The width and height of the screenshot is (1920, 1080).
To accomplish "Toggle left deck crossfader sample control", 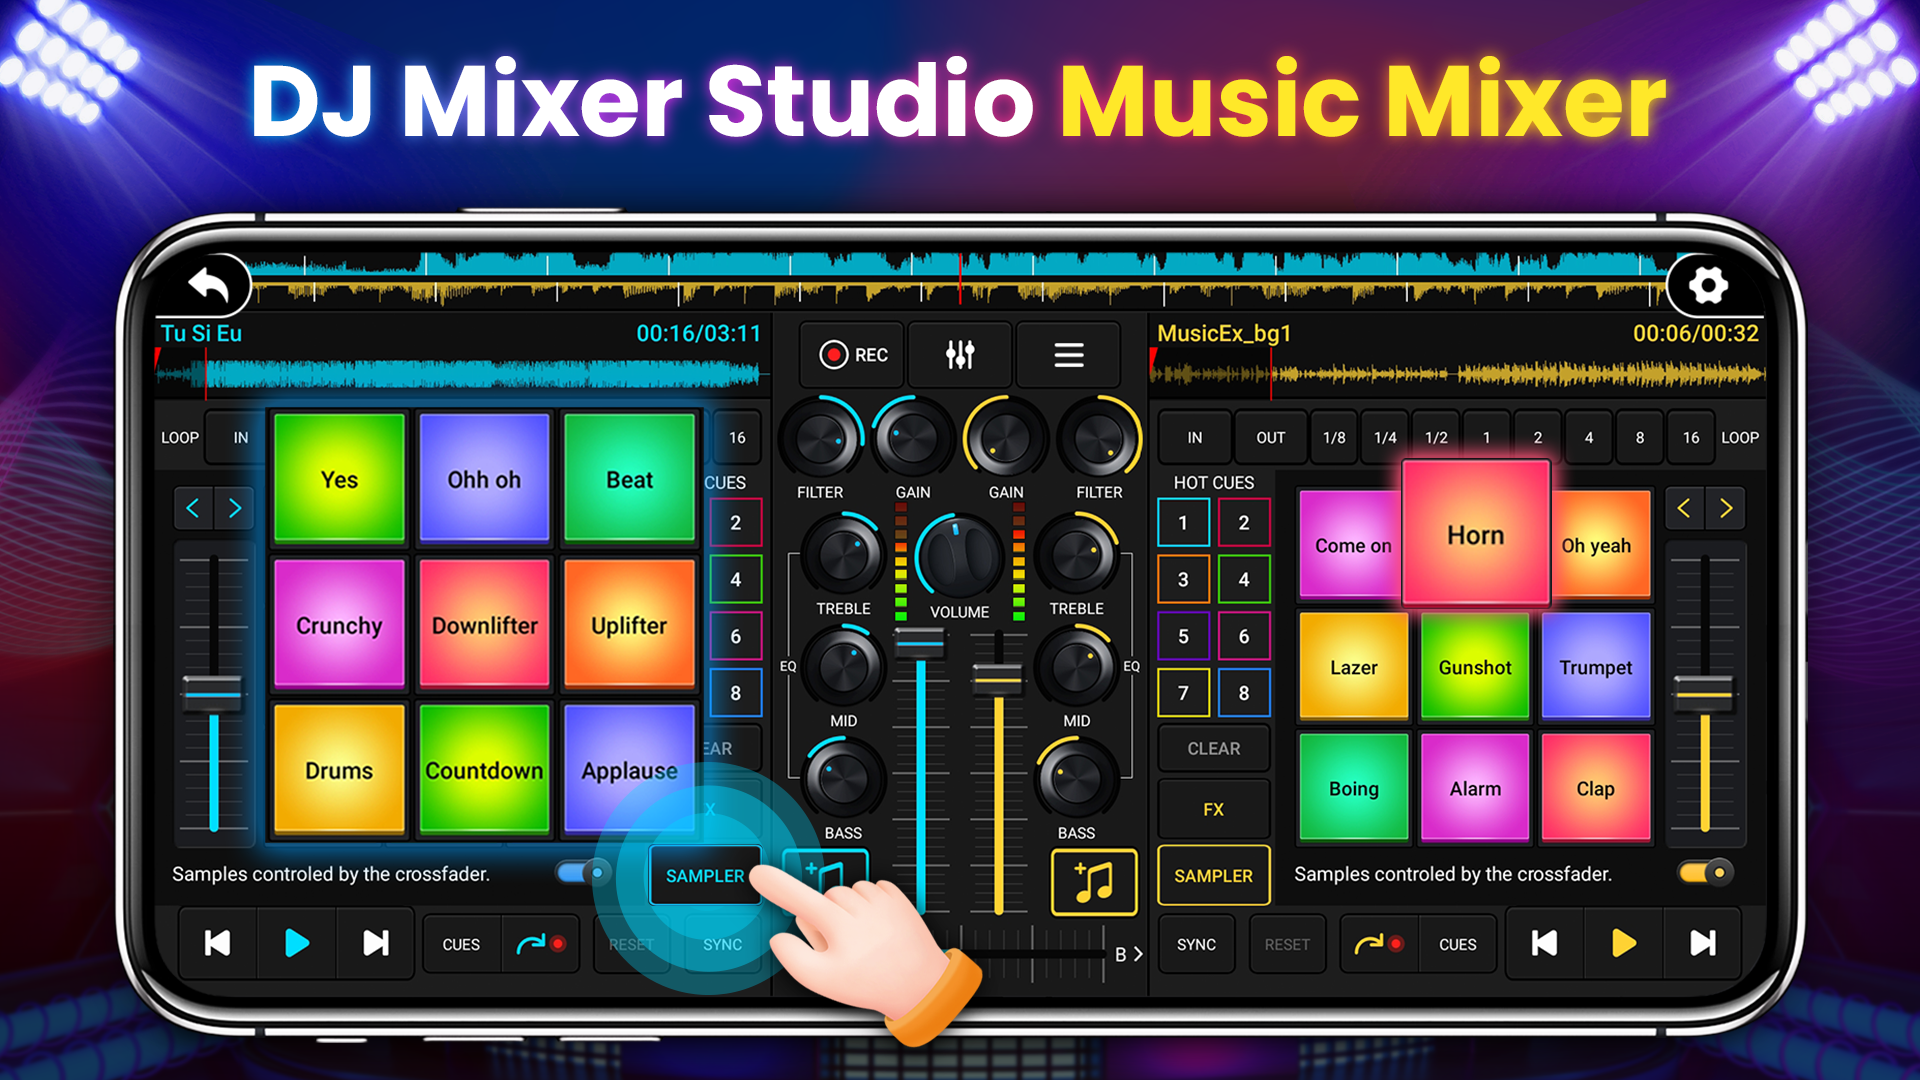I will [580, 873].
